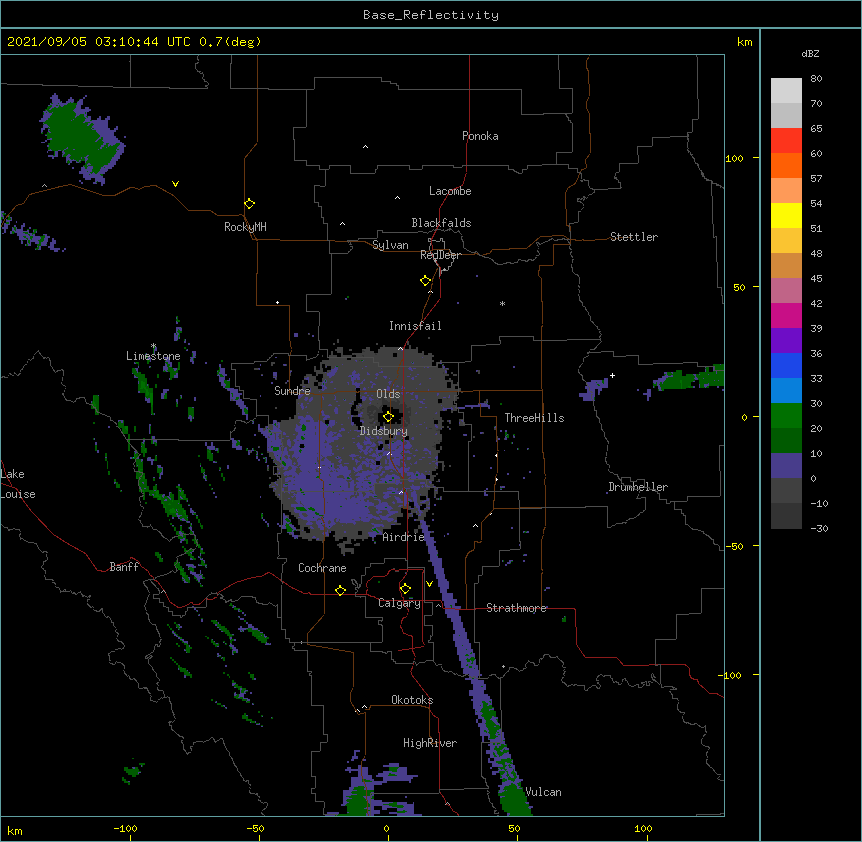
Task: Click the HighRiver label
Action: (x=430, y=743)
